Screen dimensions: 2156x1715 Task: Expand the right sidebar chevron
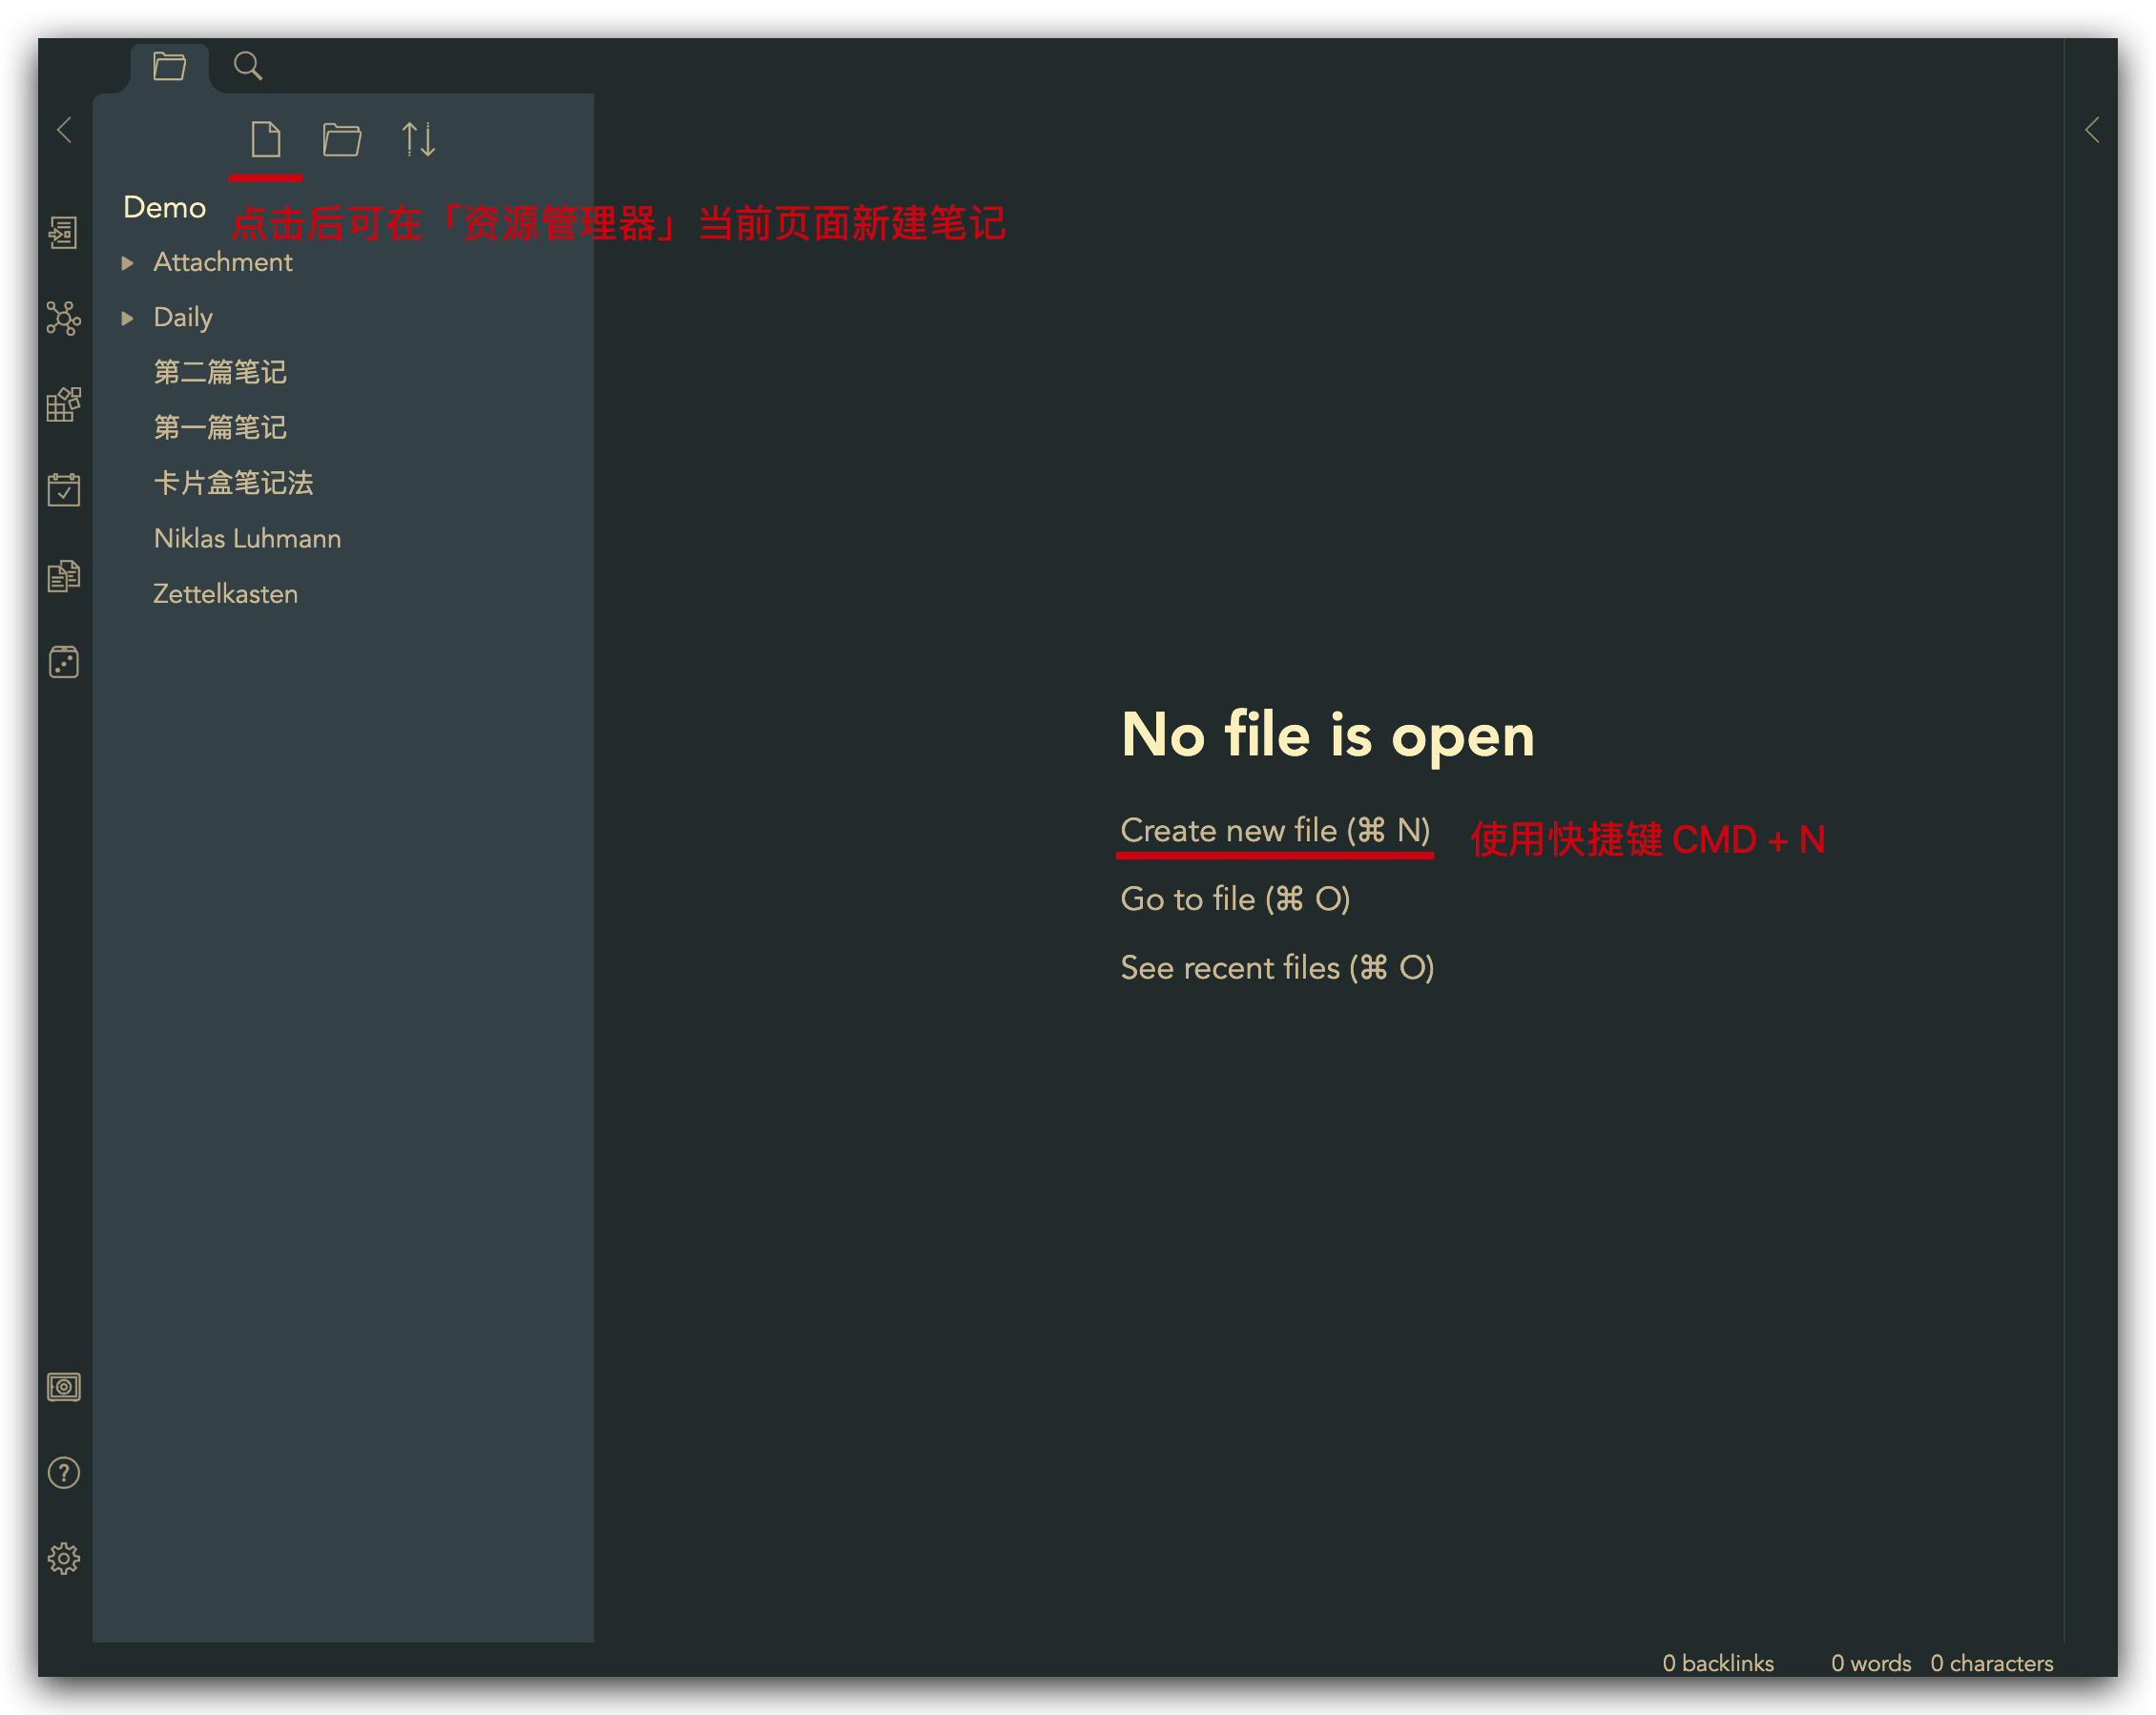2092,130
